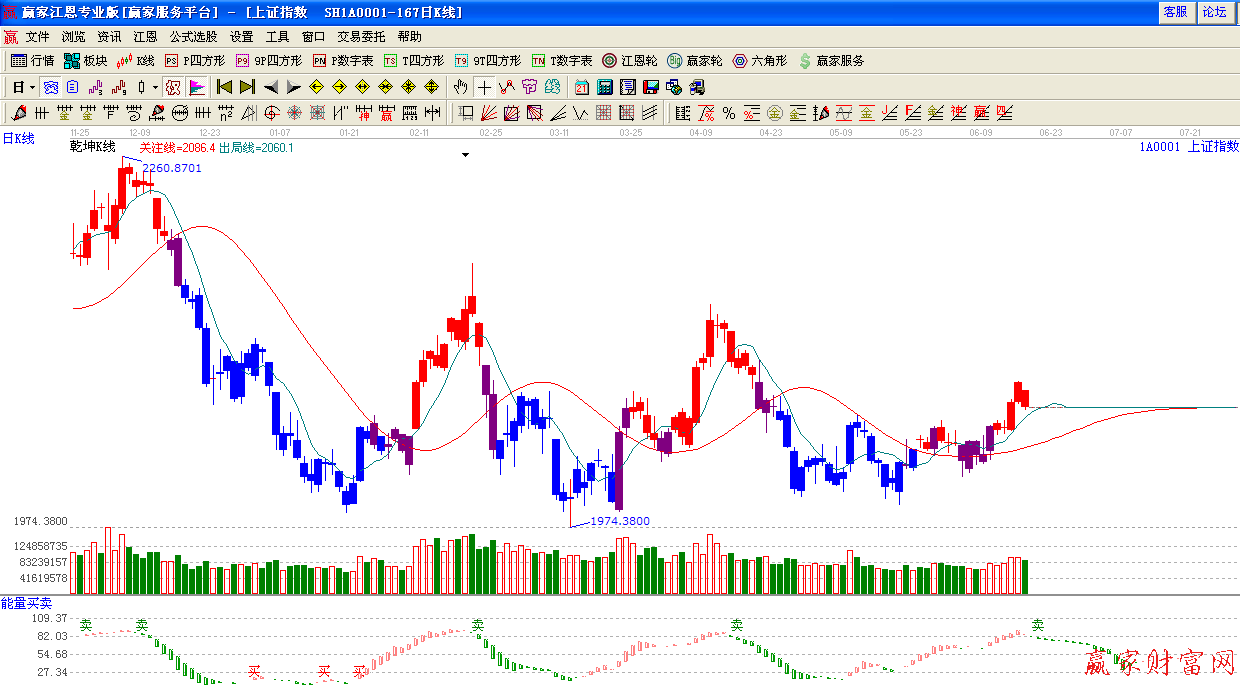Toggle the pressed flag chart button
1240x687 pixels.
pyautogui.click(x=197, y=87)
